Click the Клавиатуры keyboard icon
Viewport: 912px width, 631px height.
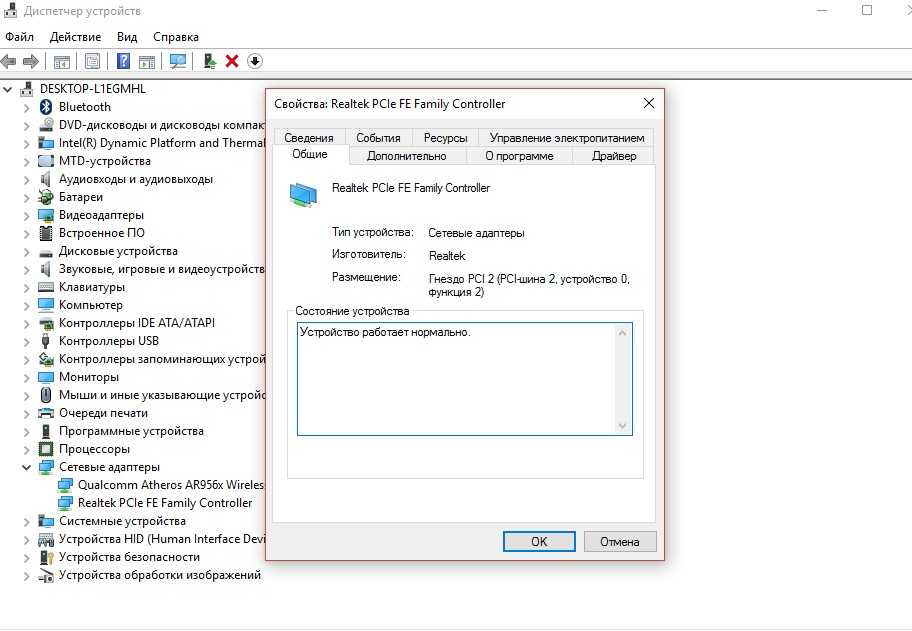[x=46, y=287]
